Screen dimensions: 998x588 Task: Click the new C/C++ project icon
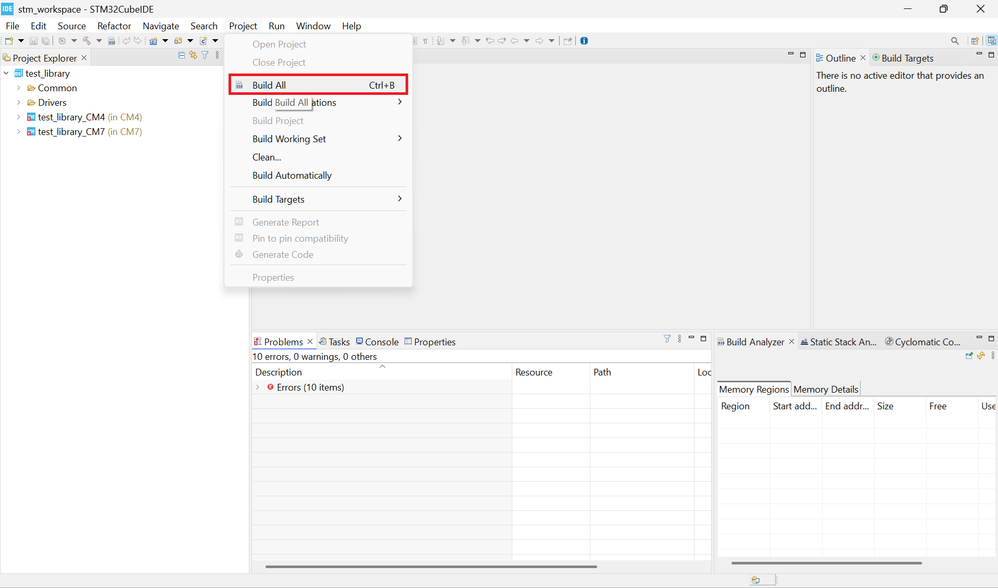(x=153, y=41)
